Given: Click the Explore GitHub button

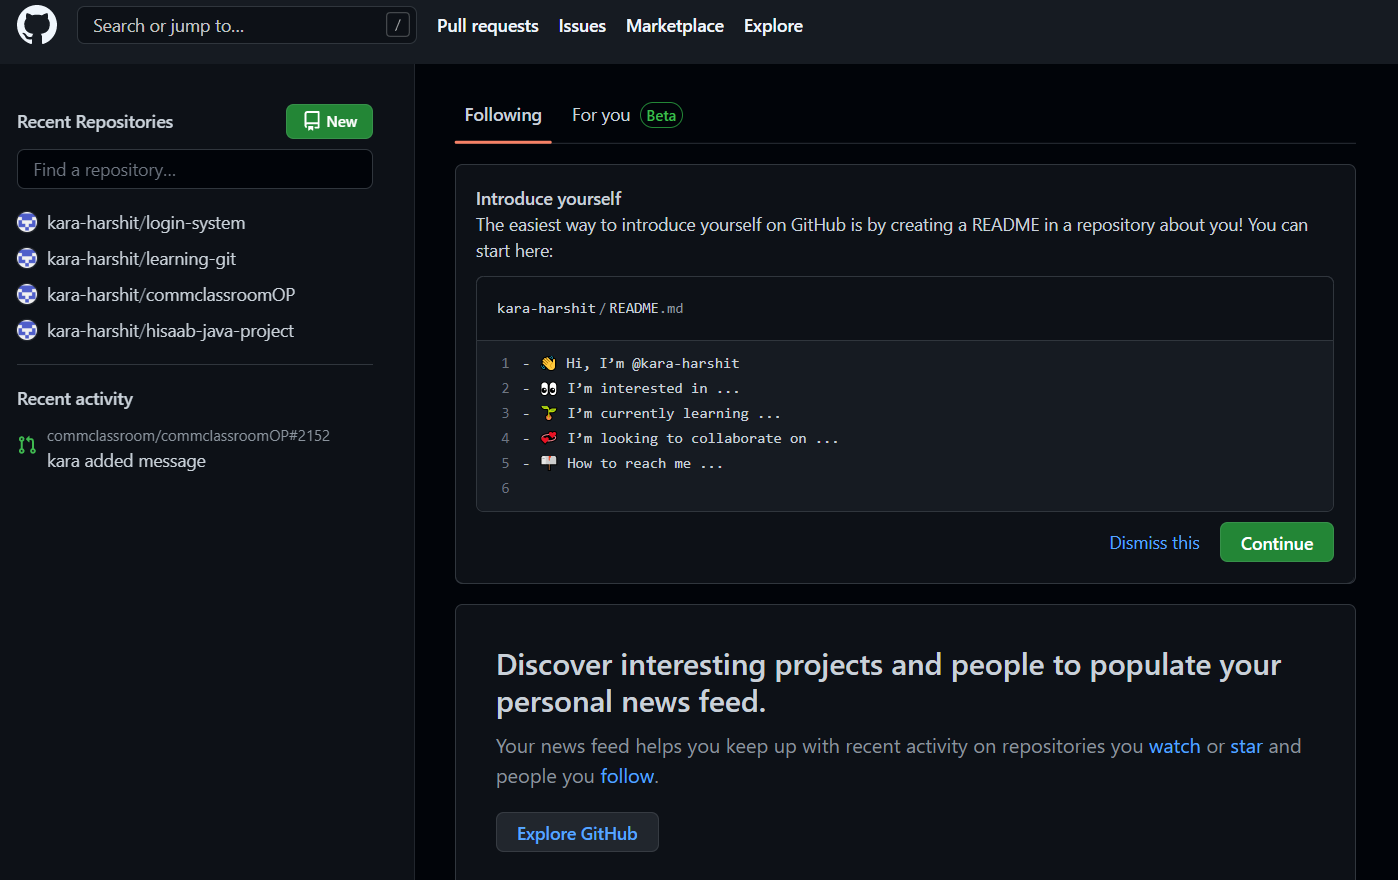Looking at the screenshot, I should click(x=577, y=832).
